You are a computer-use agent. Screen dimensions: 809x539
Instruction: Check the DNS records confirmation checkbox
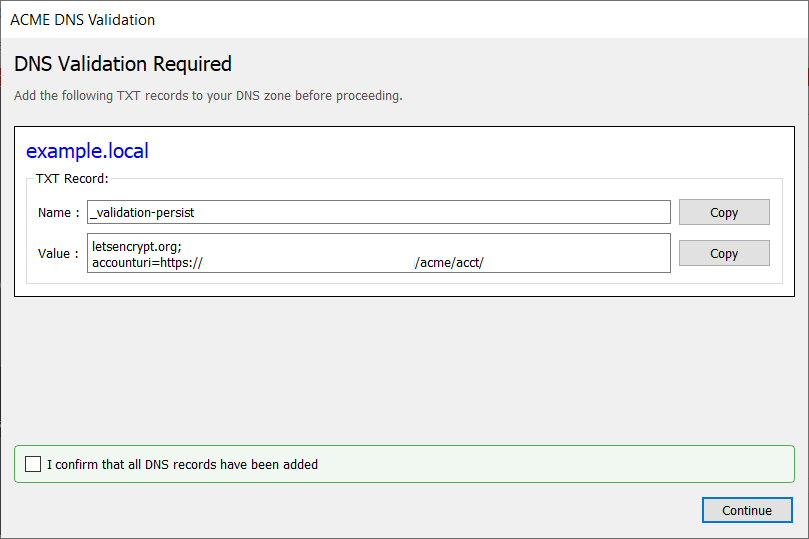[x=33, y=464]
